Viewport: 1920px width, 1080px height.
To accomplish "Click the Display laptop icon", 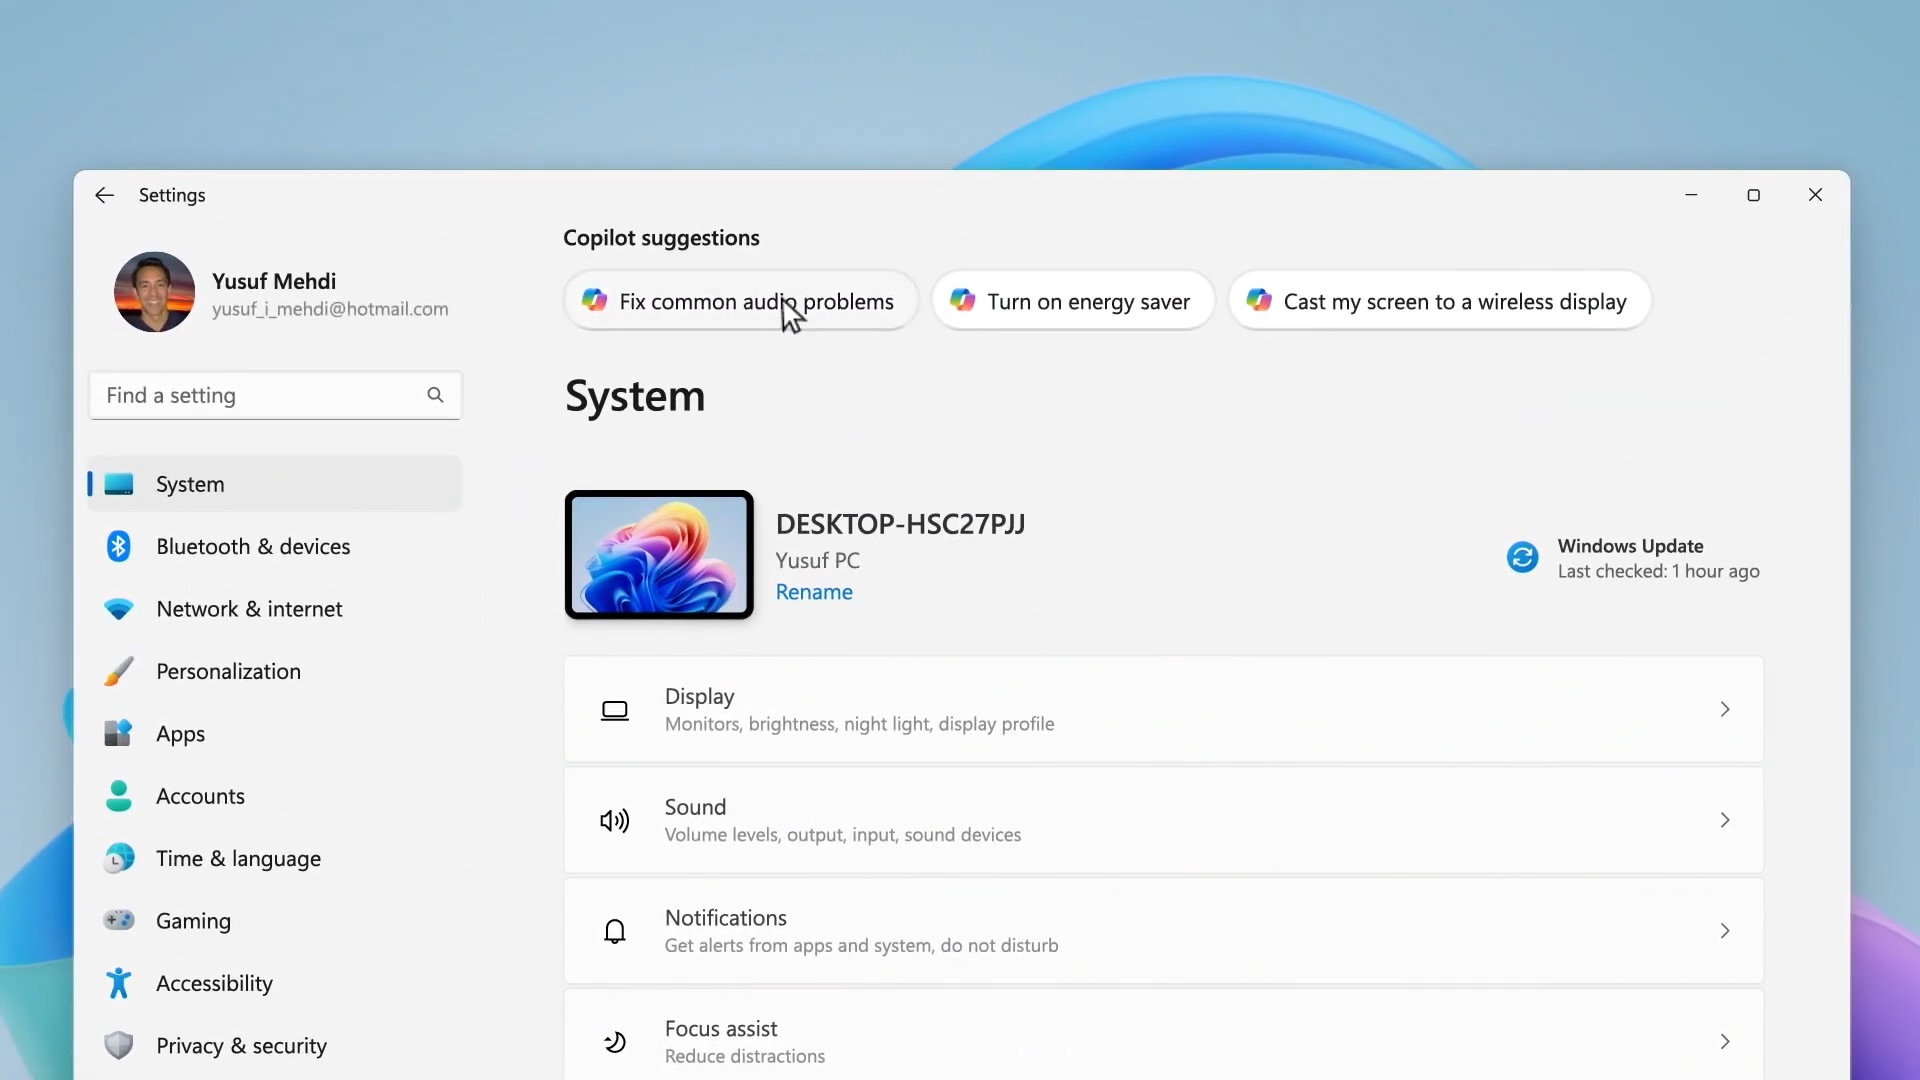I will tap(615, 710).
